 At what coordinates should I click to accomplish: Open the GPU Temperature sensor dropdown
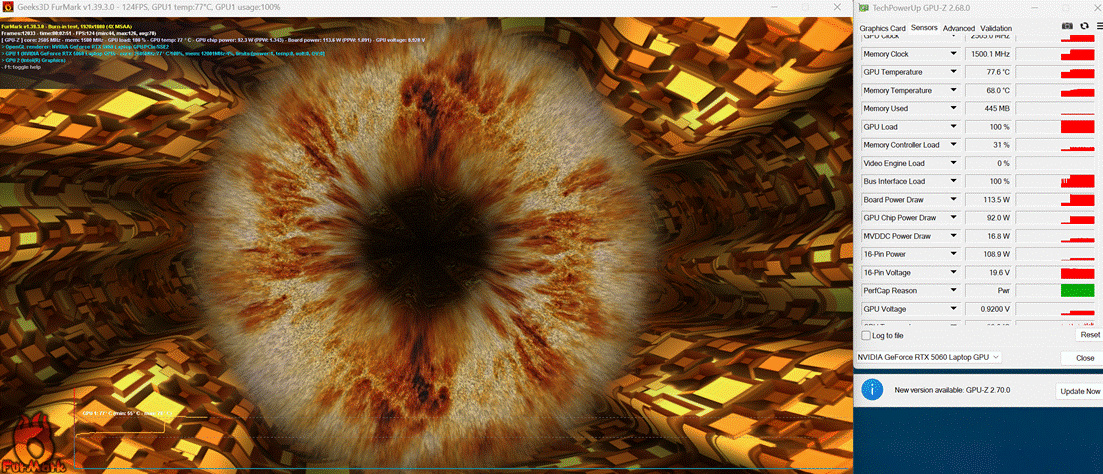click(x=955, y=72)
